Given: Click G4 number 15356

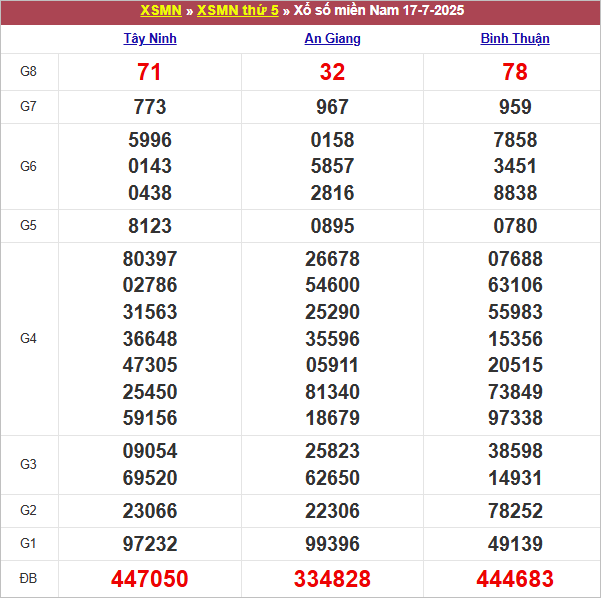Looking at the screenshot, I should coord(515,339).
